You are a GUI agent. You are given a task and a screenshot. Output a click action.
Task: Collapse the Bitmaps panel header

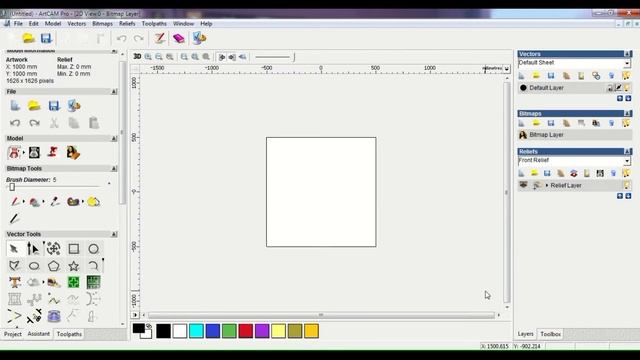click(x=627, y=113)
